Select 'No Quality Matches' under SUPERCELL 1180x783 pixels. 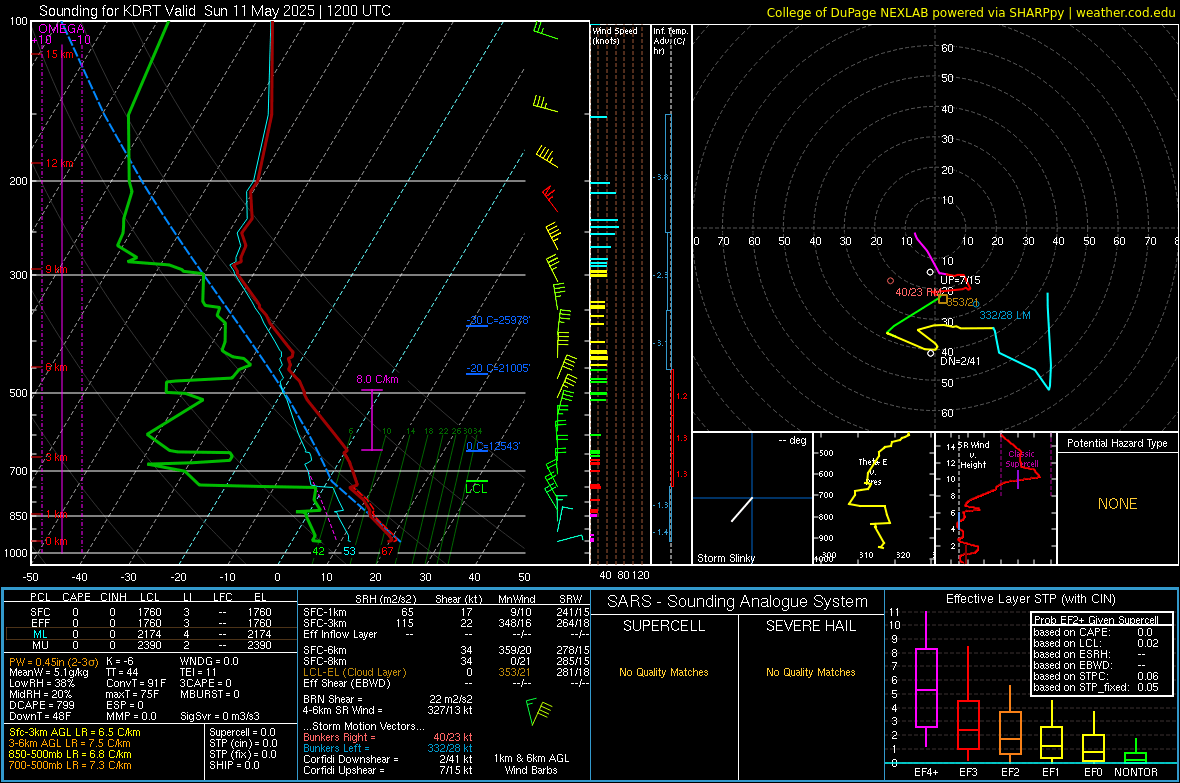(x=664, y=672)
